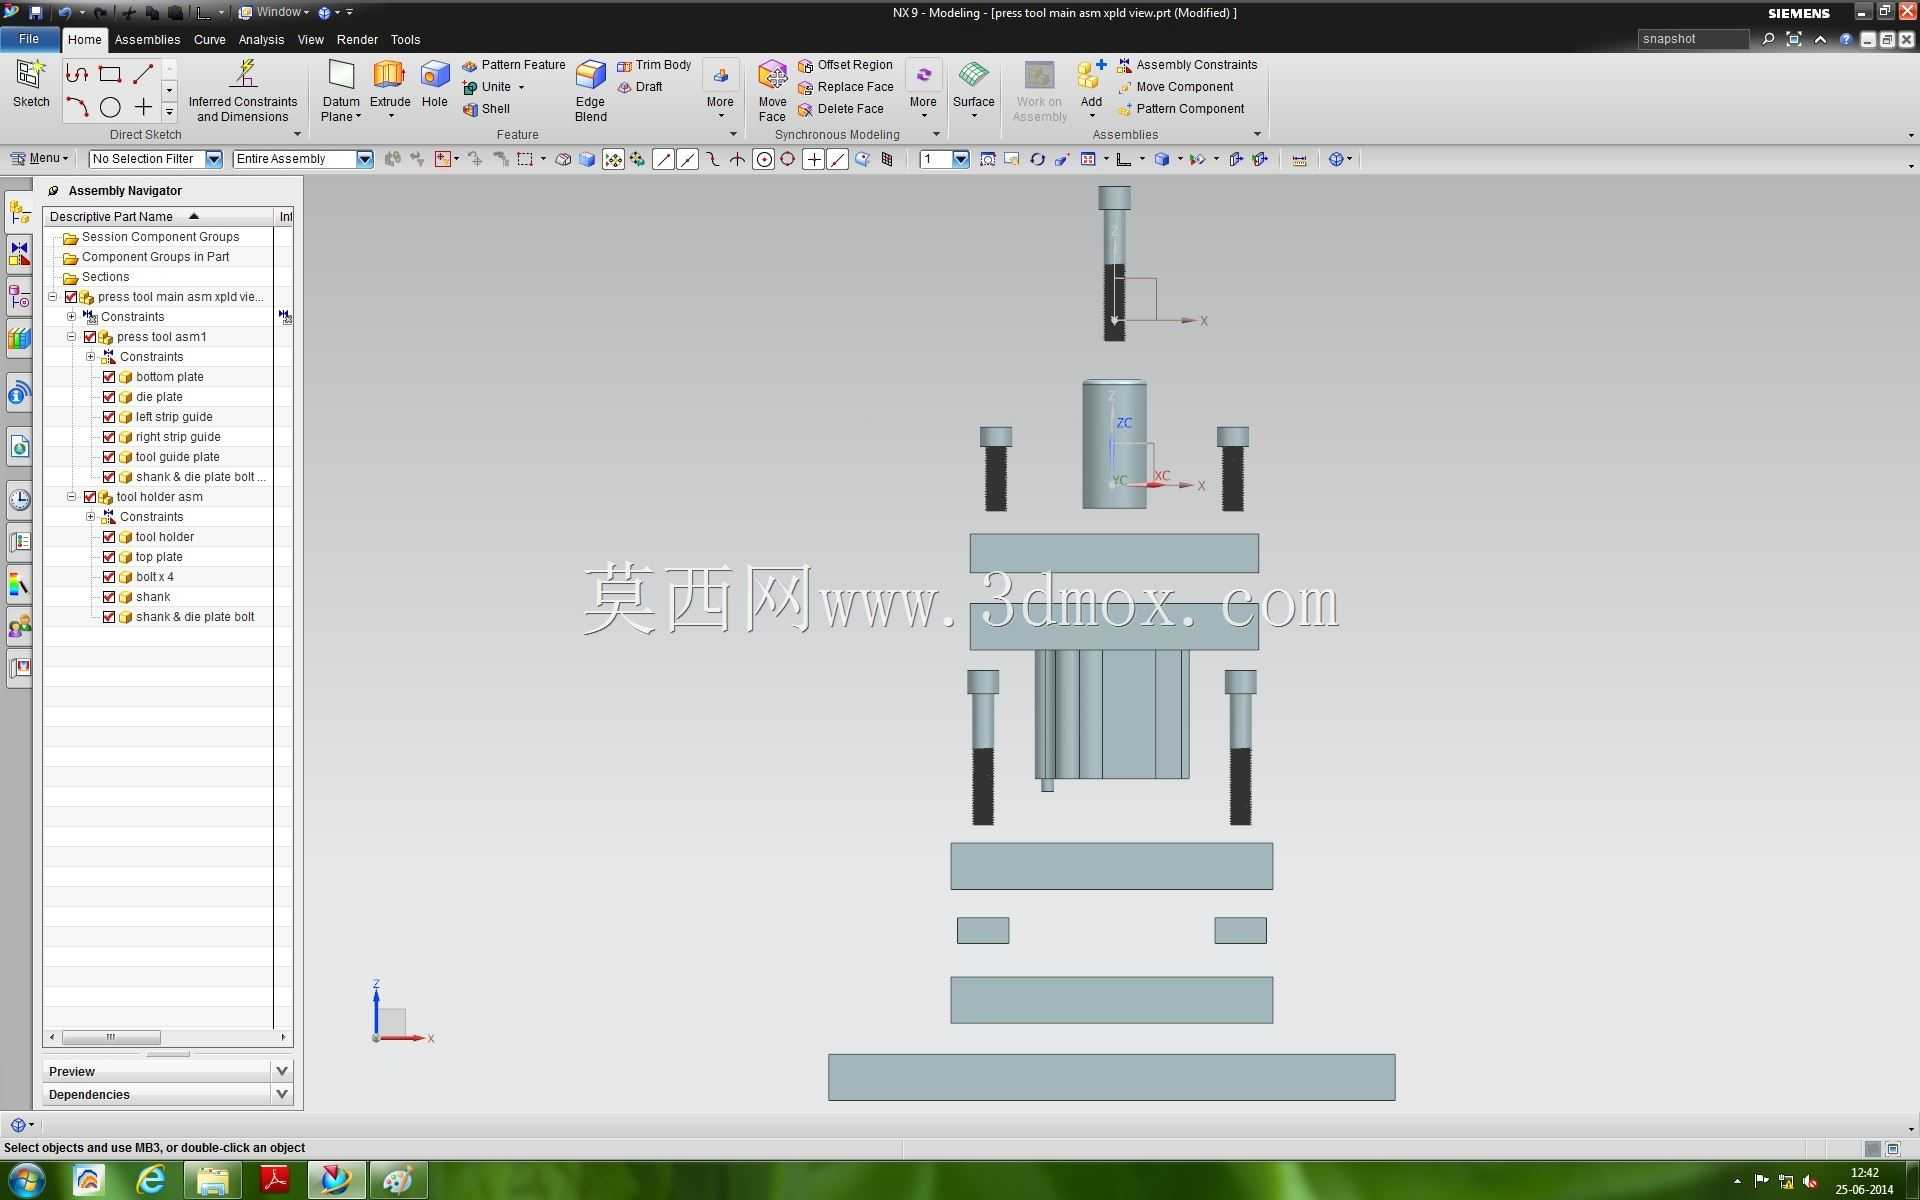The height and width of the screenshot is (1200, 1920).
Task: Uncheck the bottom plate component
Action: pos(109,377)
